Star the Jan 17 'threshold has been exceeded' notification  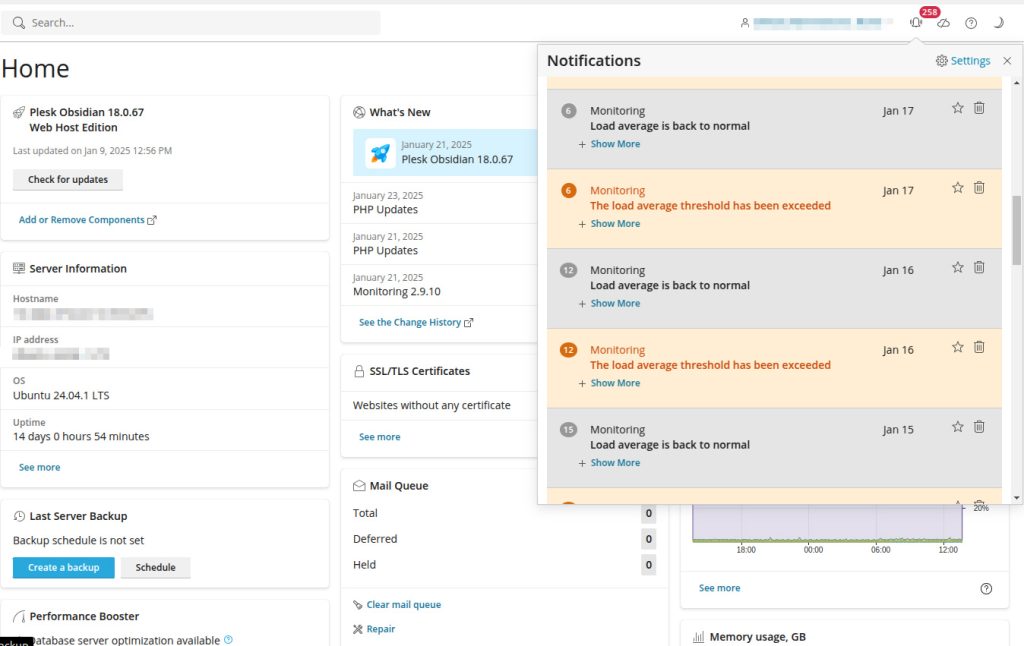coord(957,187)
